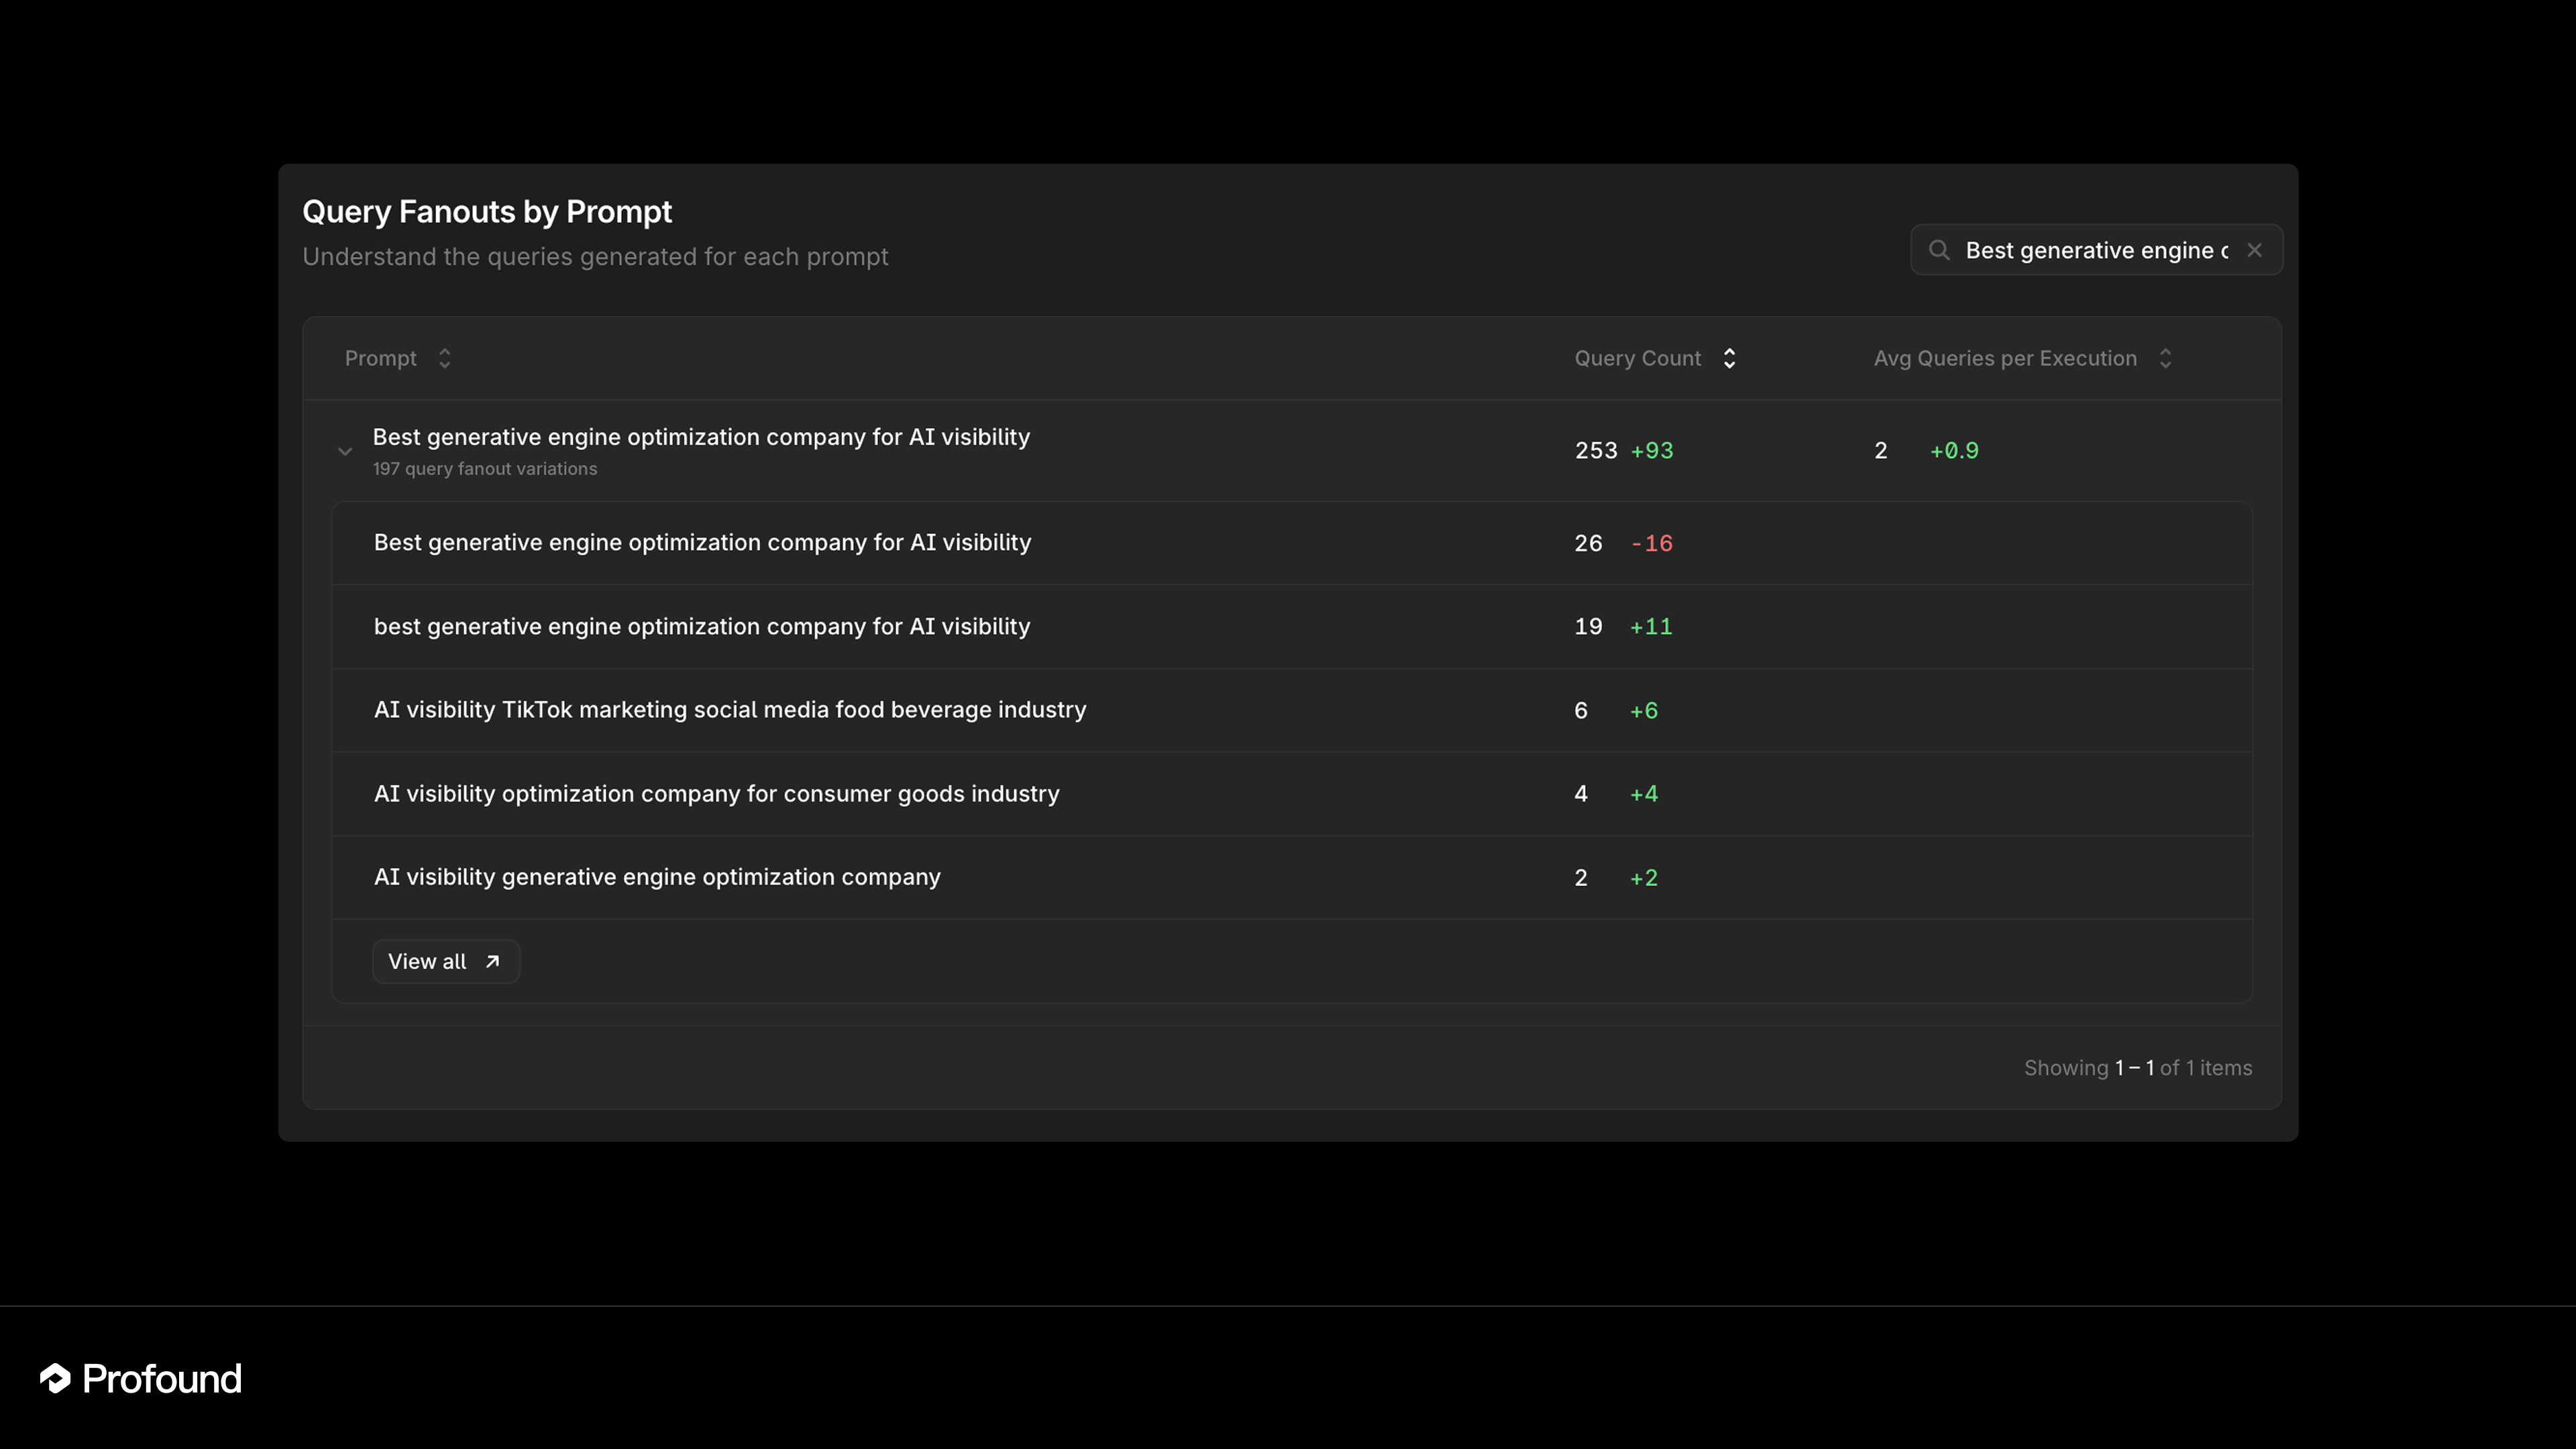This screenshot has height=1449, width=2576.
Task: Click the +11 change value
Action: (1651, 627)
